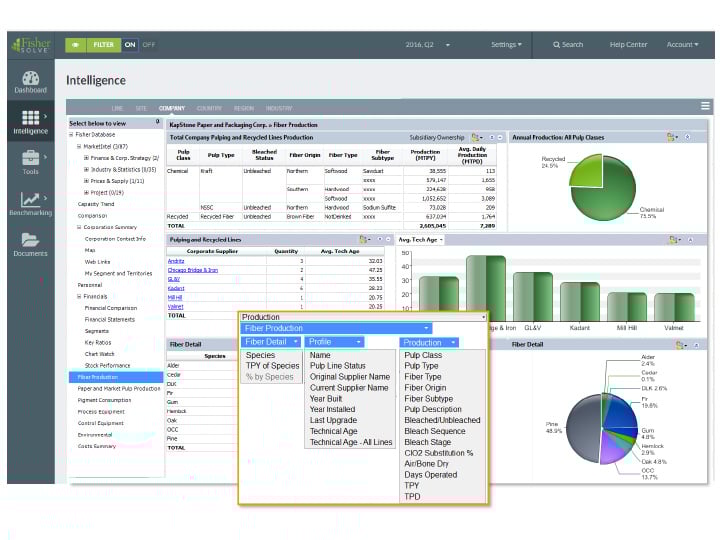This screenshot has height=540, width=722.
Task: Switch to the COUNTRY tab
Action: [209, 108]
